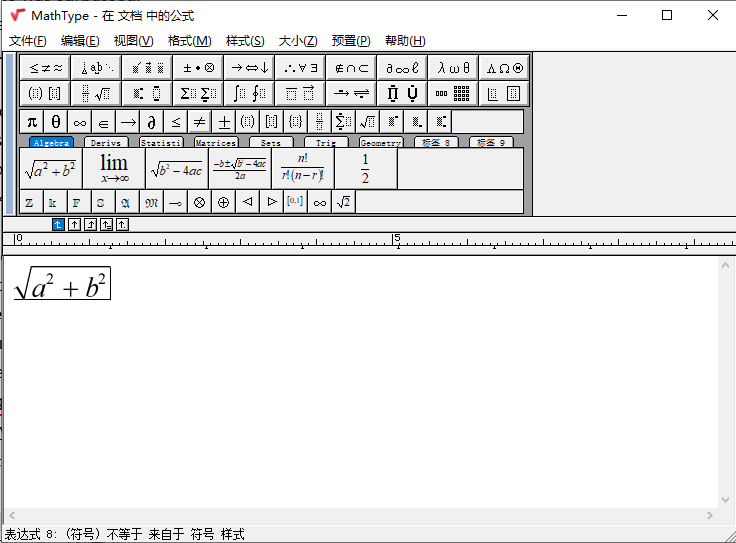736x543 pixels.
Task: Insert infinity symbol next to theta
Action: pyautogui.click(x=80, y=122)
